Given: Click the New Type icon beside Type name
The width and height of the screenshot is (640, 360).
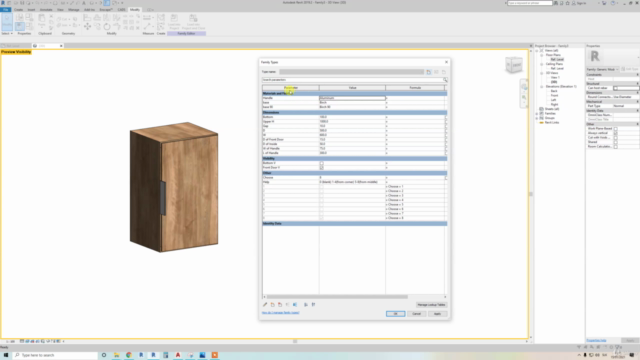Looking at the screenshot, I should (x=429, y=72).
